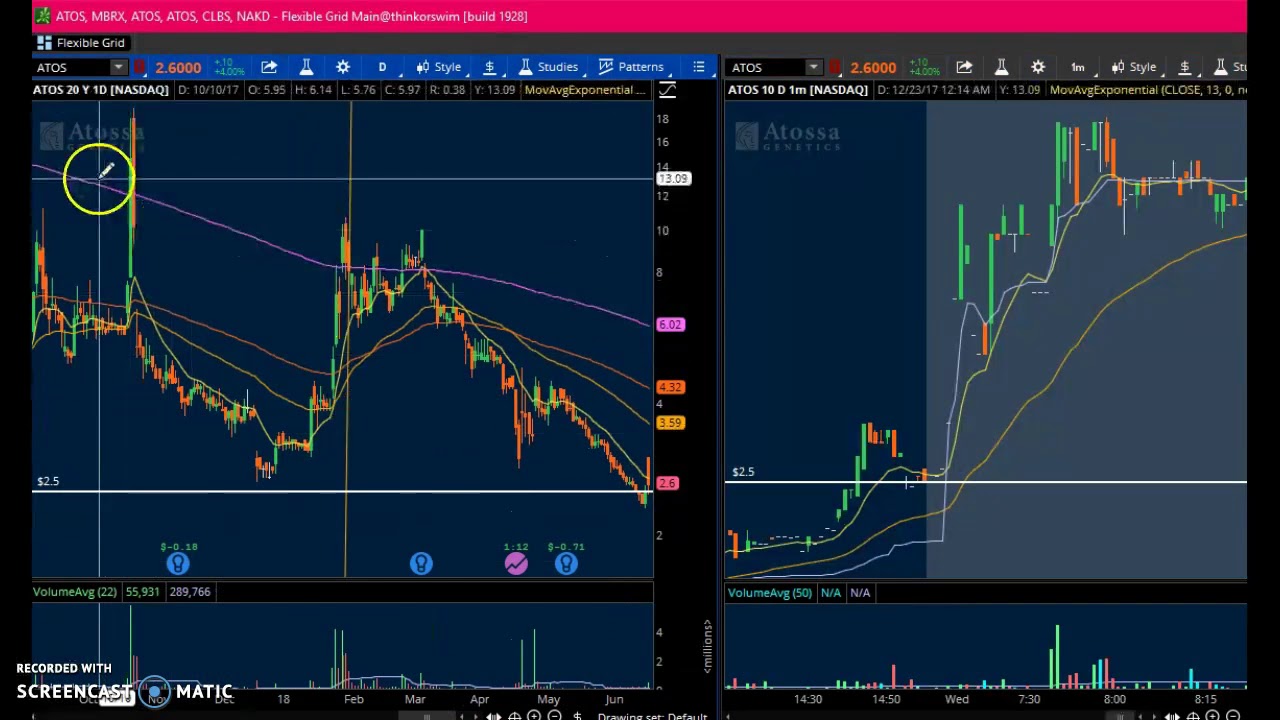Click the drawing tool icon beside left chart header
1280x720 pixels.
click(x=667, y=90)
